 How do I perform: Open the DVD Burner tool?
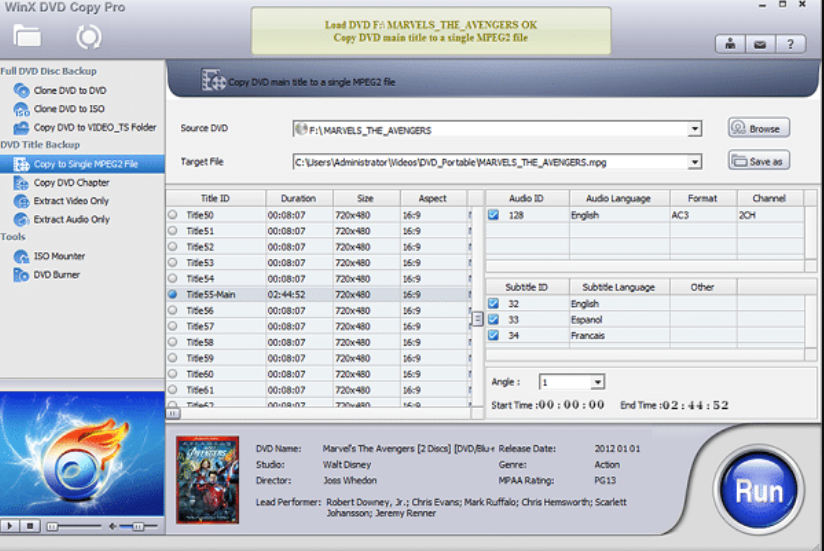(x=57, y=275)
